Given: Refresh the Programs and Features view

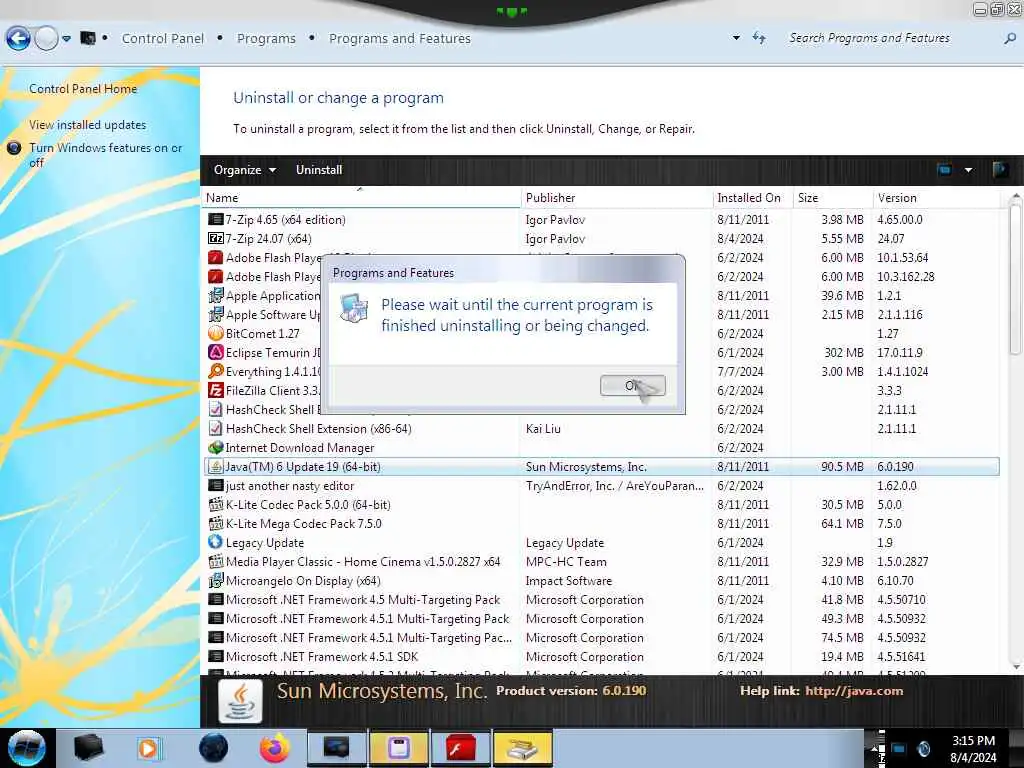Looking at the screenshot, I should [759, 38].
